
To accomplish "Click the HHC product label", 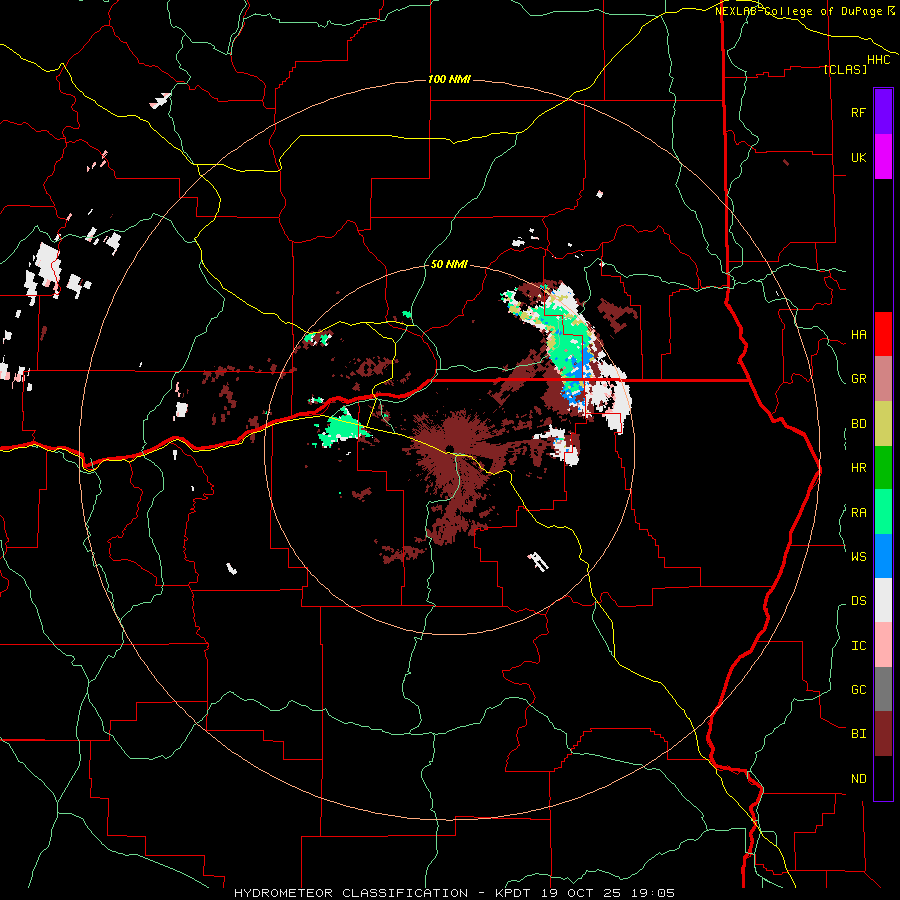I will [878, 60].
